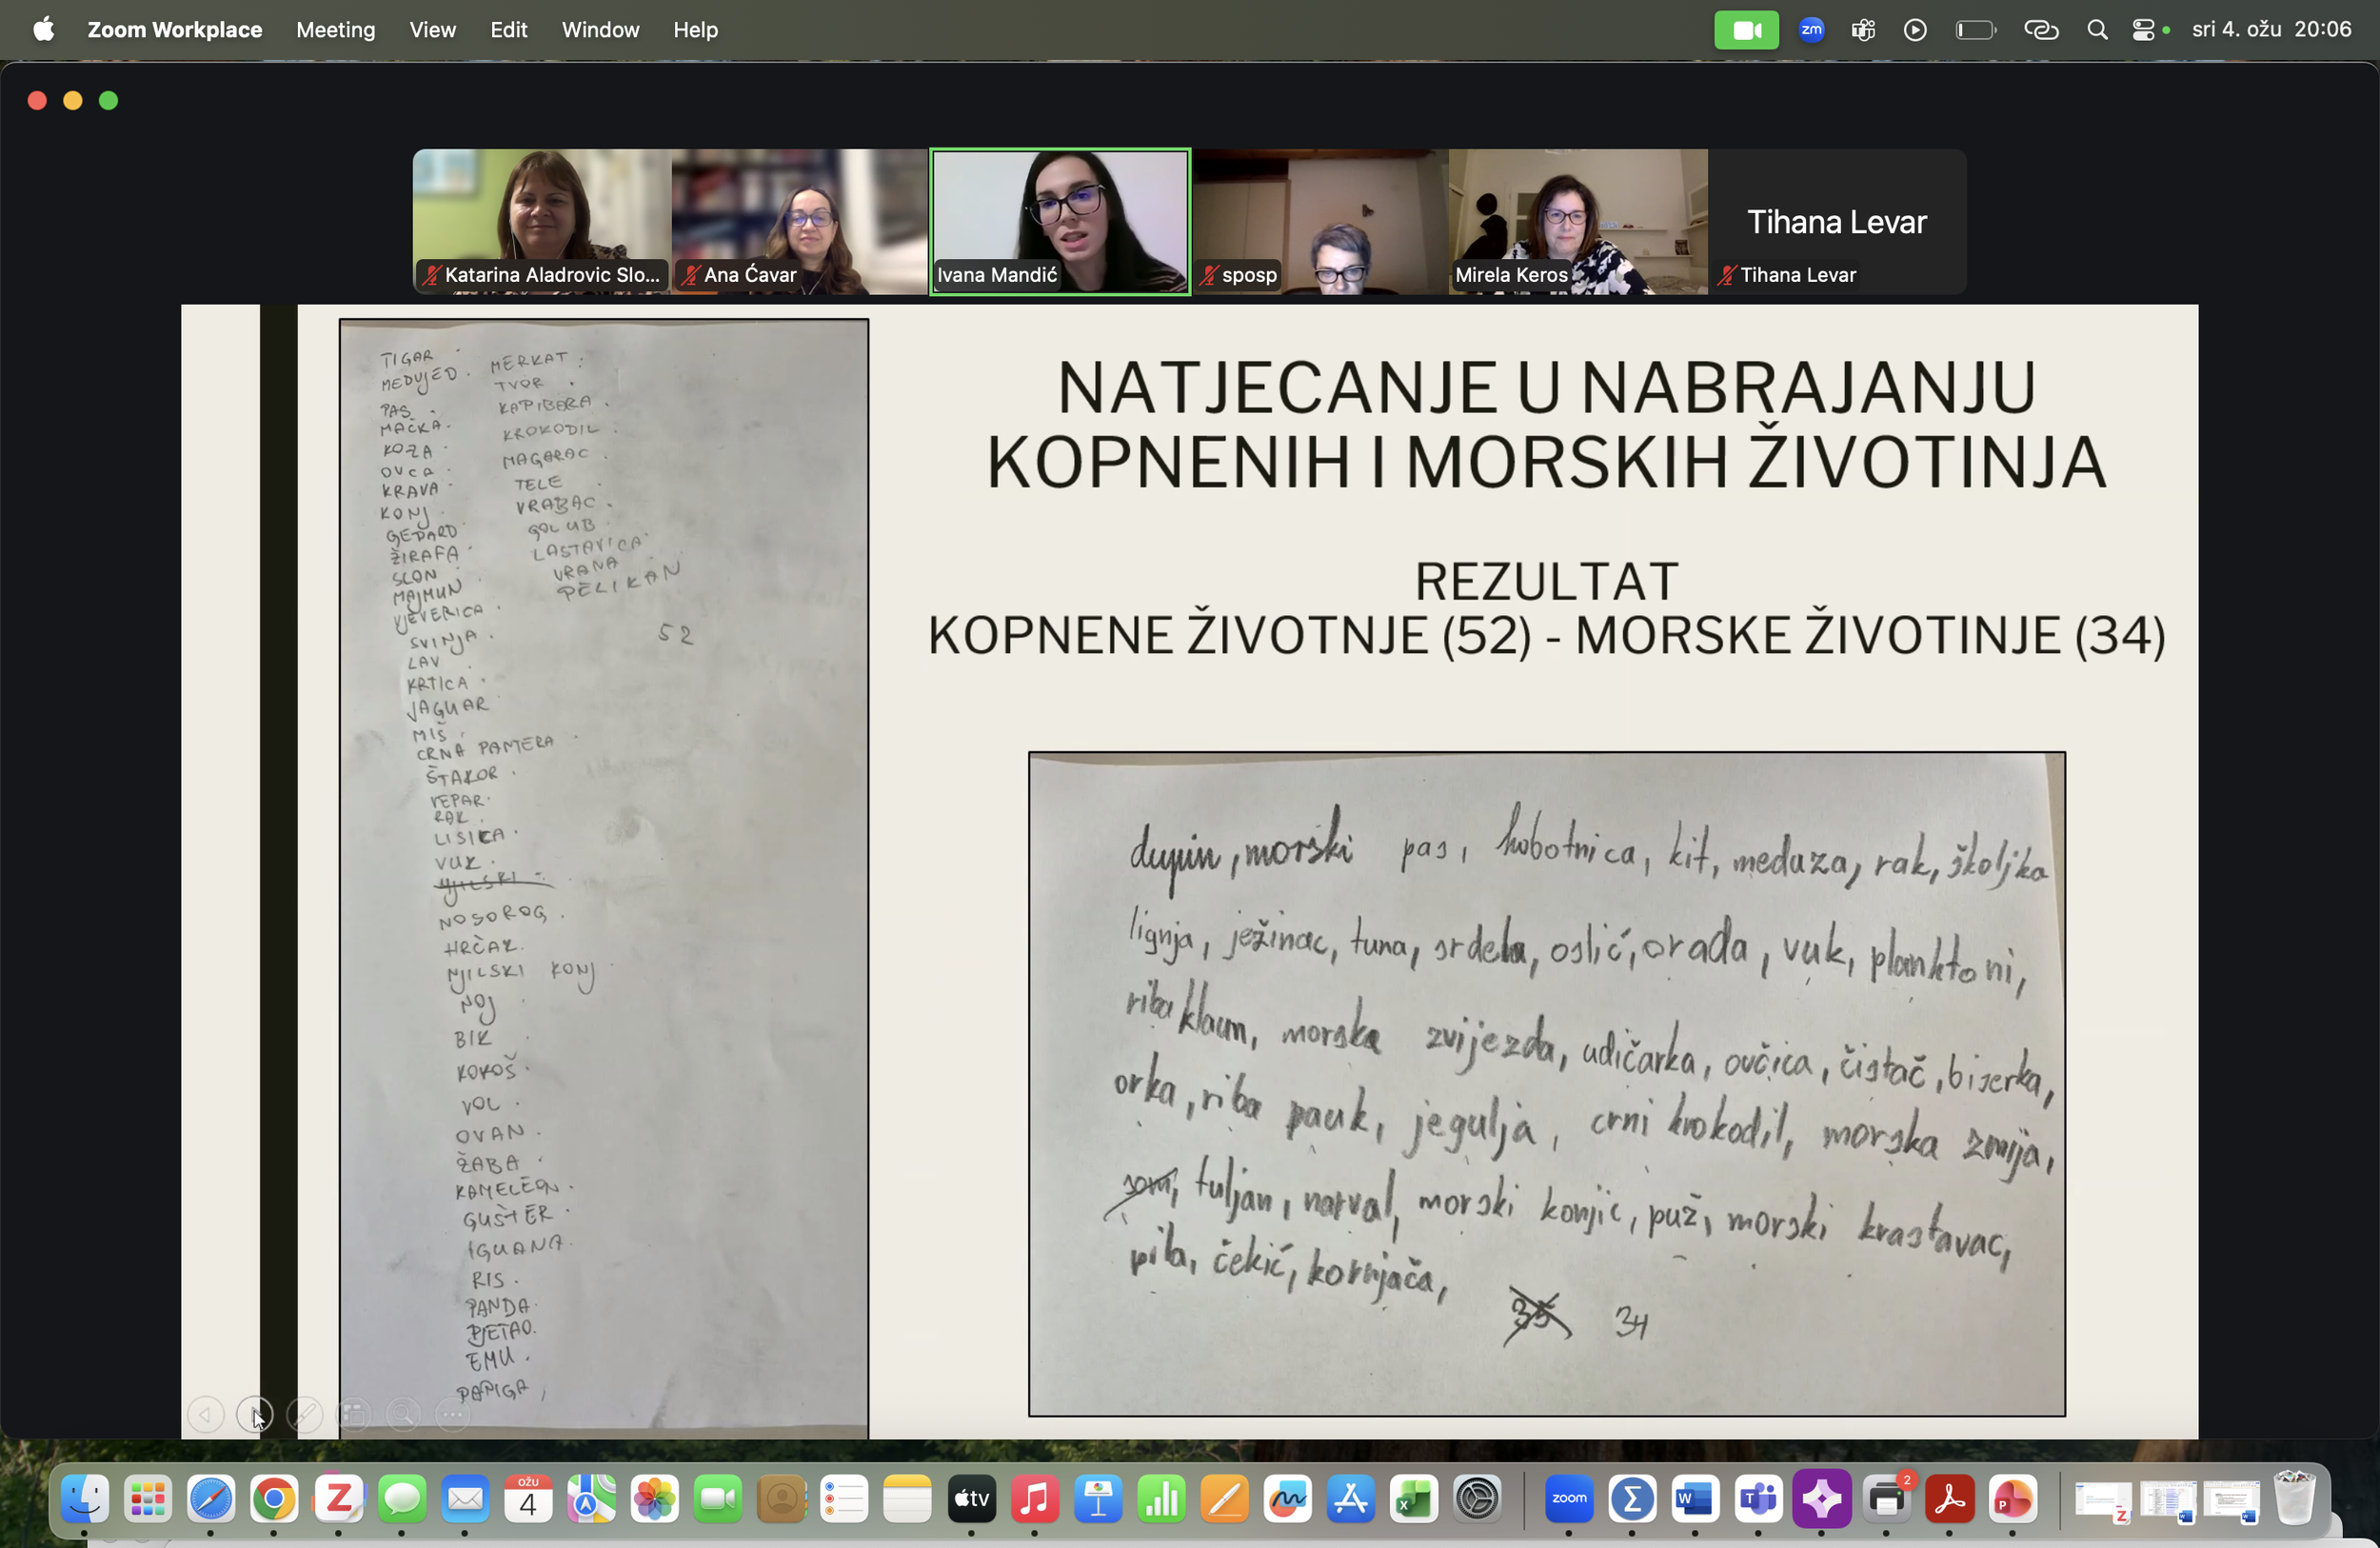Select Mirela Keros's video thumbnail
Screen dimensions: 2380x1548
click(1579, 222)
